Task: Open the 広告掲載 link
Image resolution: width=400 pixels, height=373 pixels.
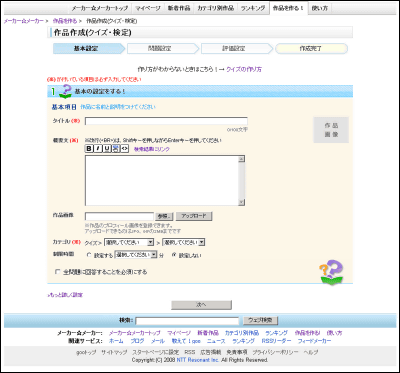Action: 211,352
